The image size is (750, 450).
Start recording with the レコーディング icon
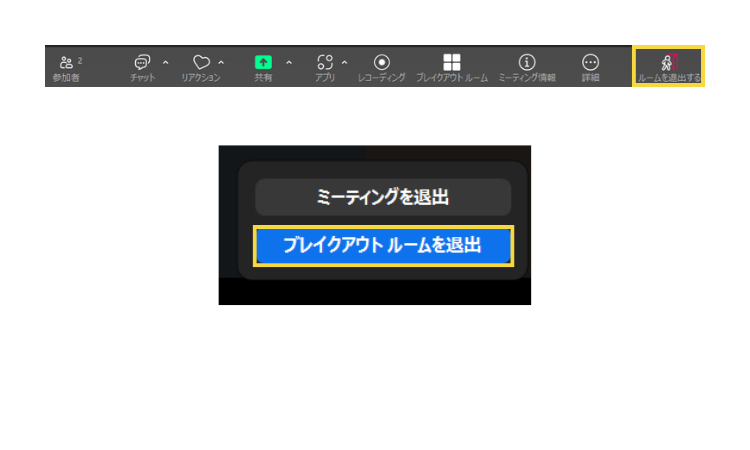point(382,62)
